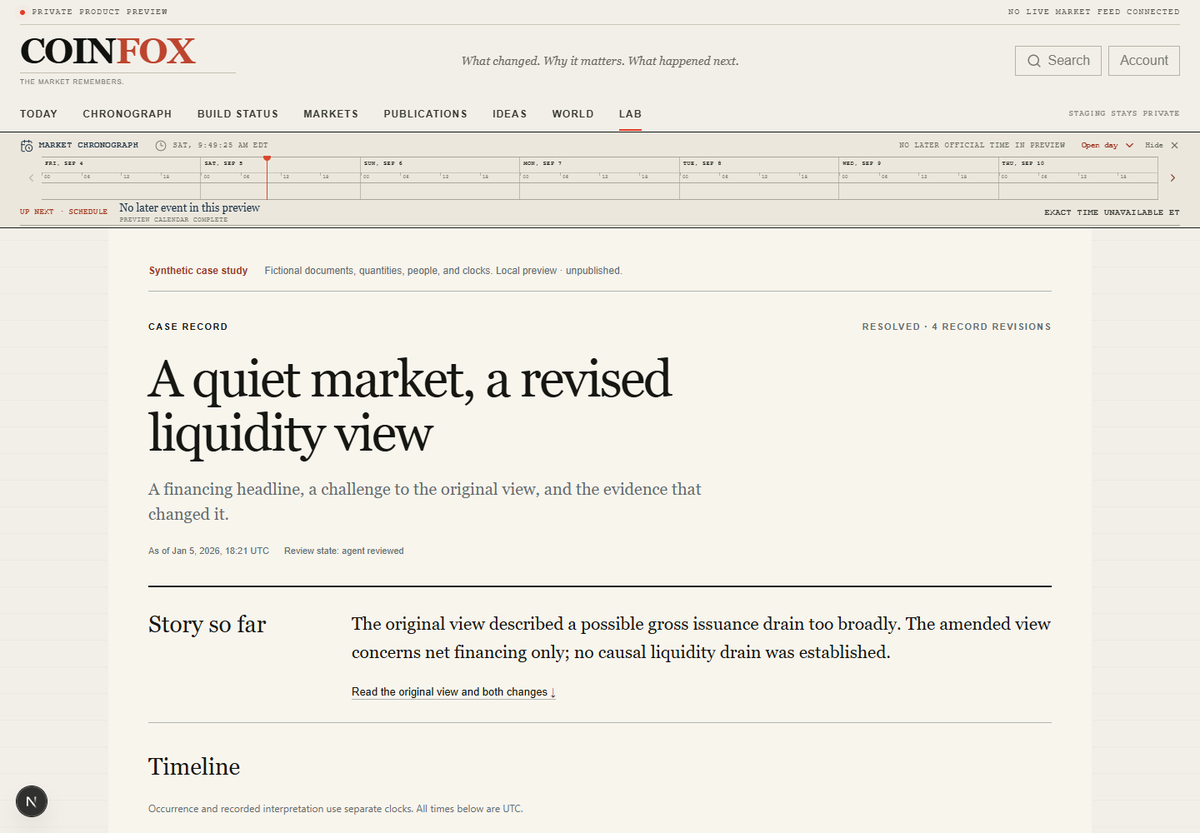Click 'NO LATER OFFICIAL TIME IN PREVIEW' text
This screenshot has height=833, width=1200.
[982, 145]
